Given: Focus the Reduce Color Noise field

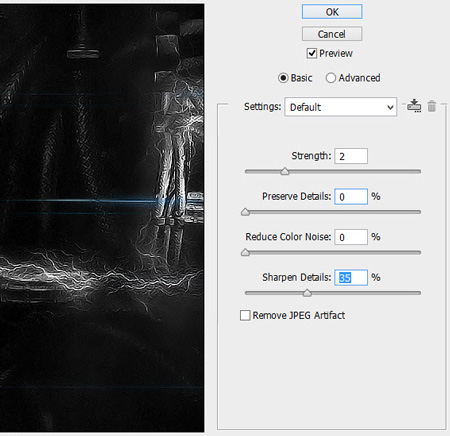Looking at the screenshot, I should coord(351,237).
